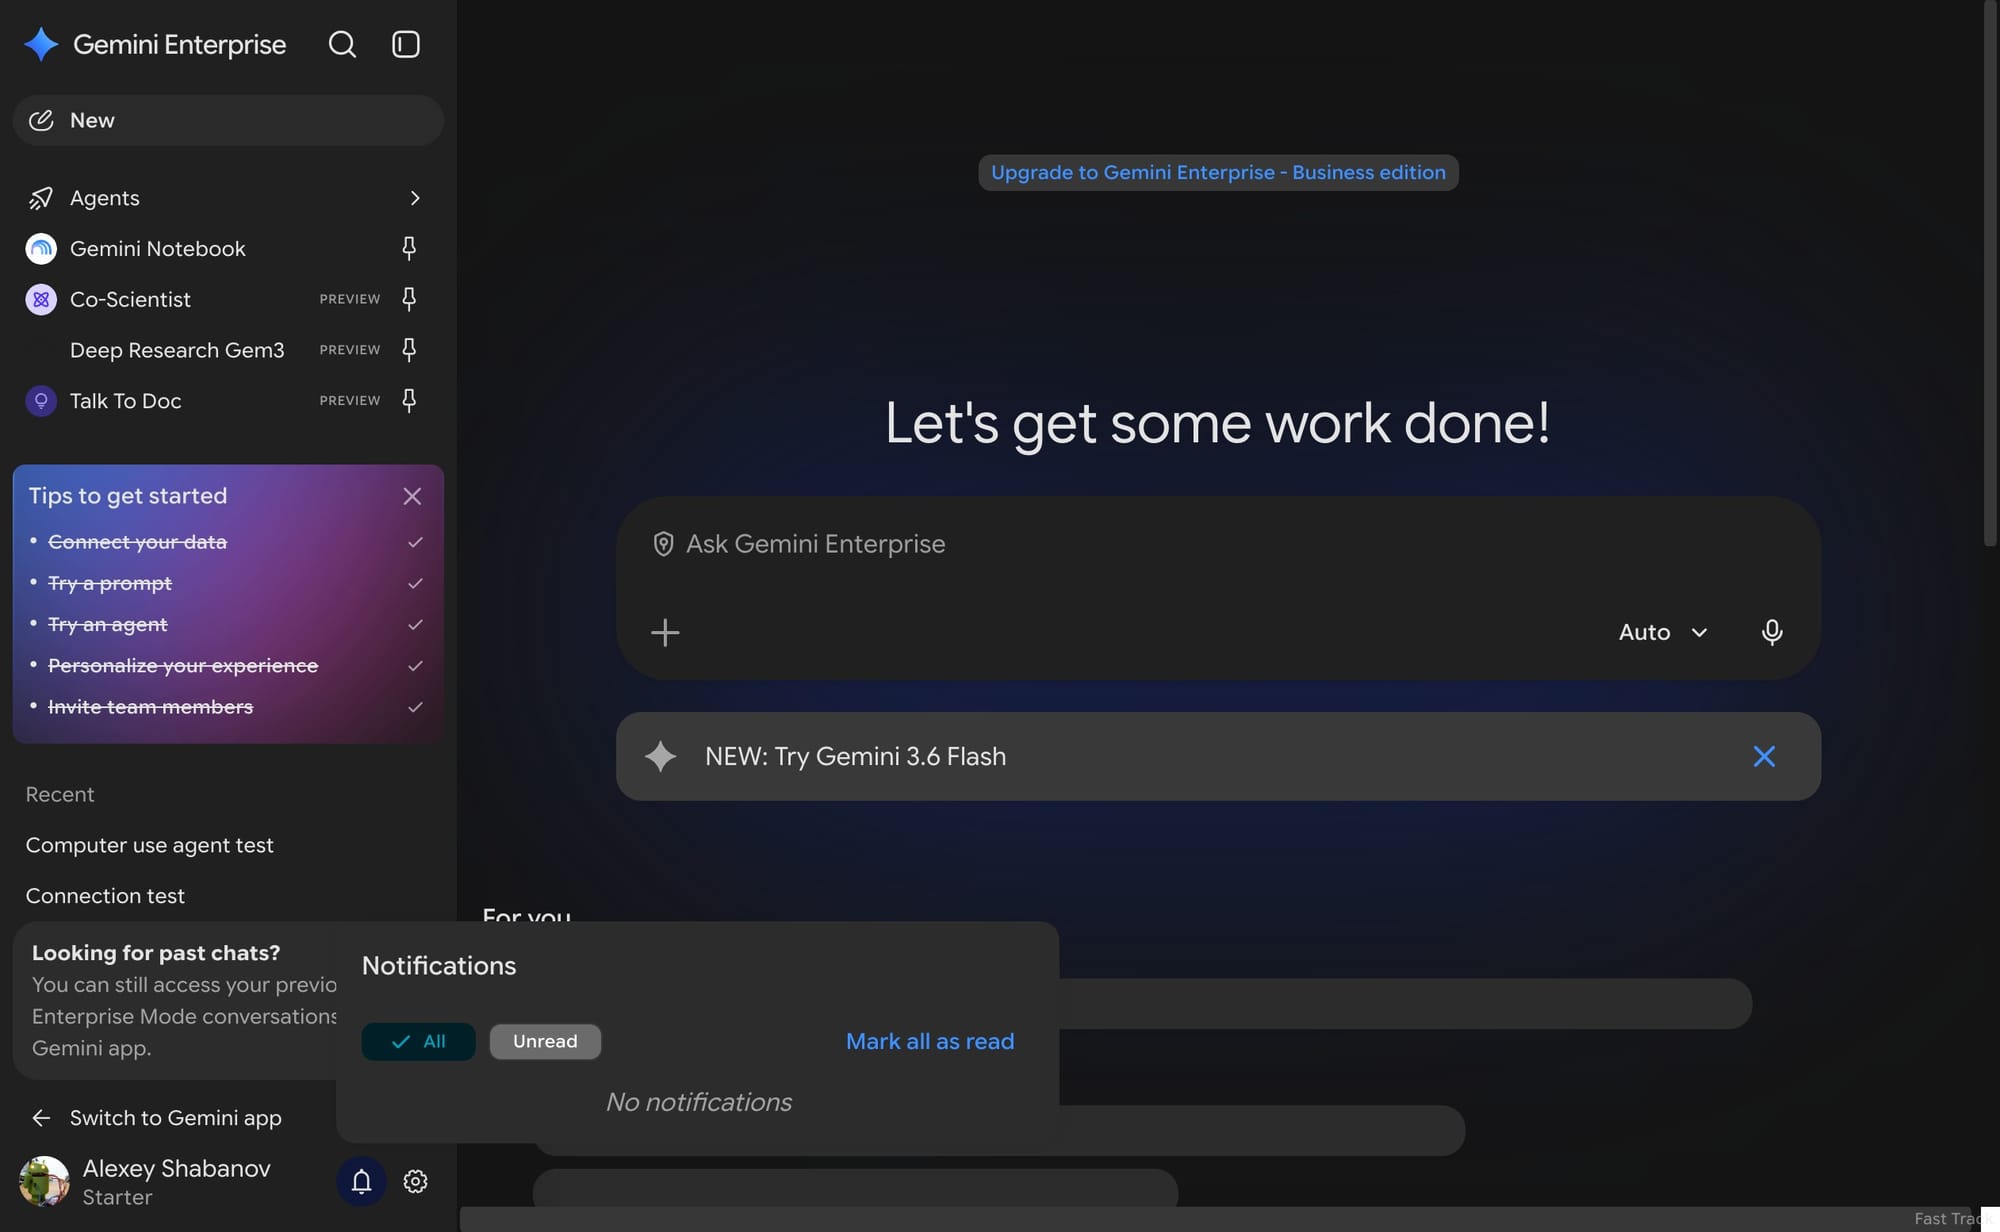Click the Gemini Enterprise sparkle logo
Image resolution: width=2000 pixels, height=1232 pixels.
coord(41,44)
